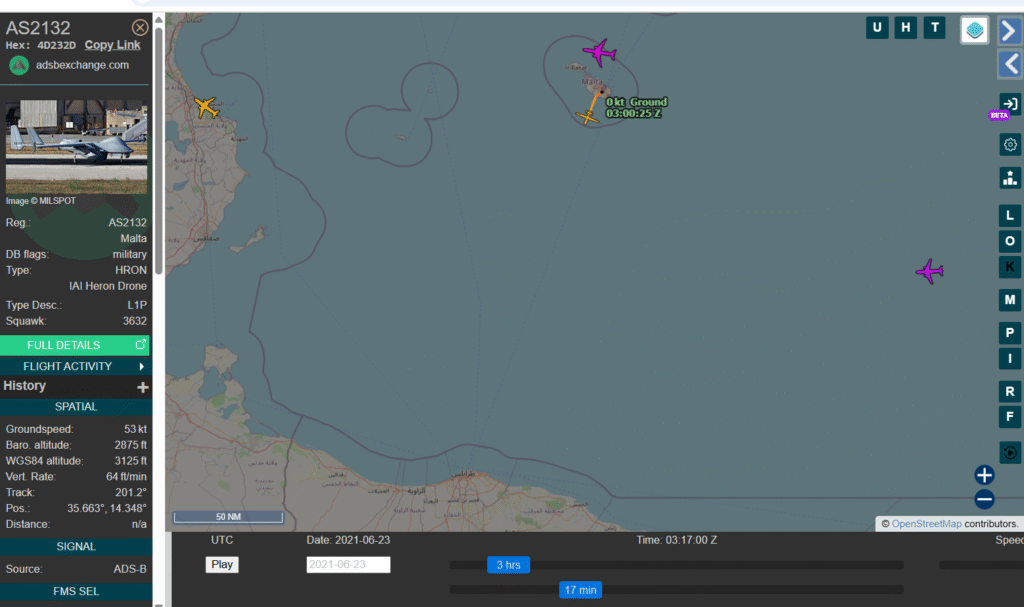Toggle the H button in the top bar

[x=906, y=28]
